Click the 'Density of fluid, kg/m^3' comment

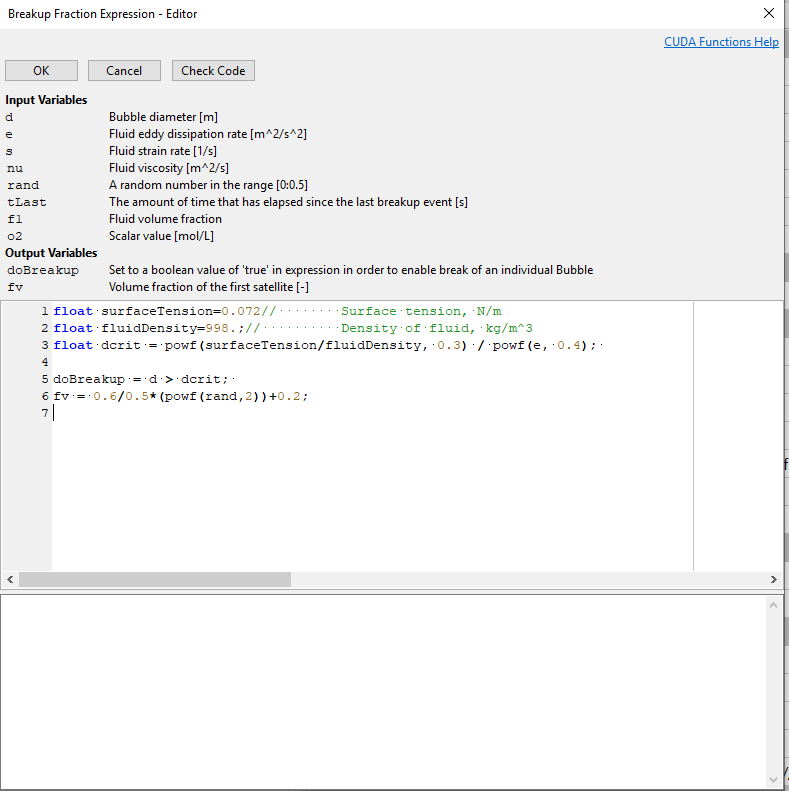pos(436,328)
